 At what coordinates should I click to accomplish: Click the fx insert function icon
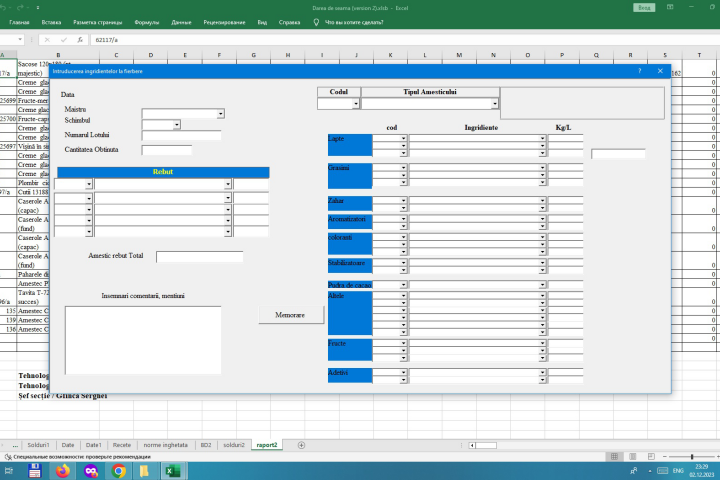coord(80,40)
